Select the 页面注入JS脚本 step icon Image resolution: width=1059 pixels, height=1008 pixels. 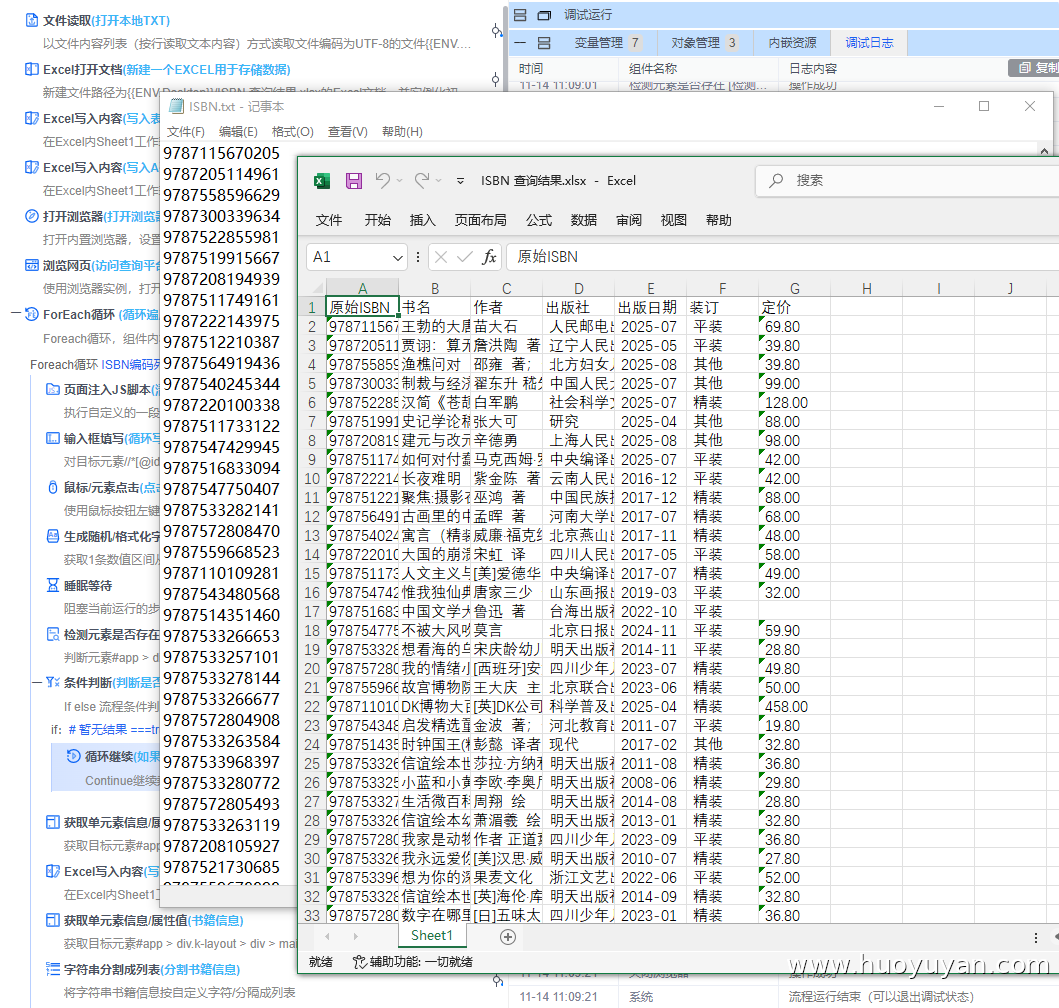[x=53, y=389]
